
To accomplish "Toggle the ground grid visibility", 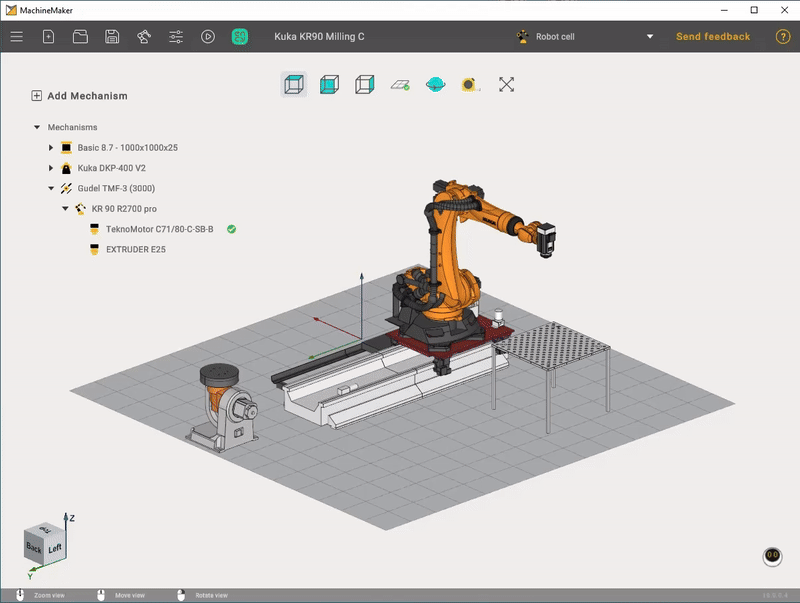I will pyautogui.click(x=400, y=84).
